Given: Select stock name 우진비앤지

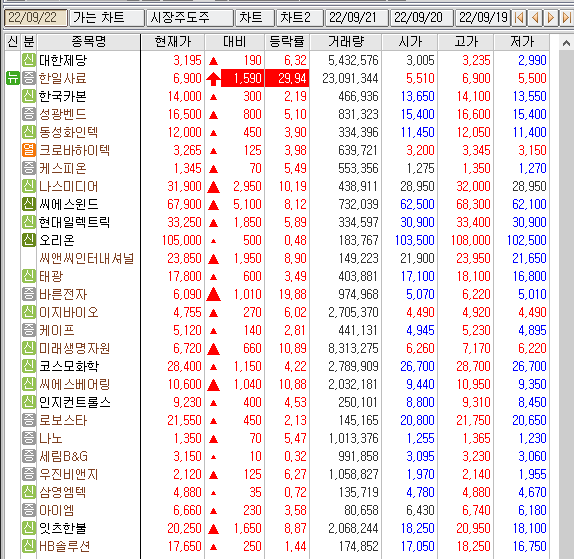Looking at the screenshot, I should (68, 474).
